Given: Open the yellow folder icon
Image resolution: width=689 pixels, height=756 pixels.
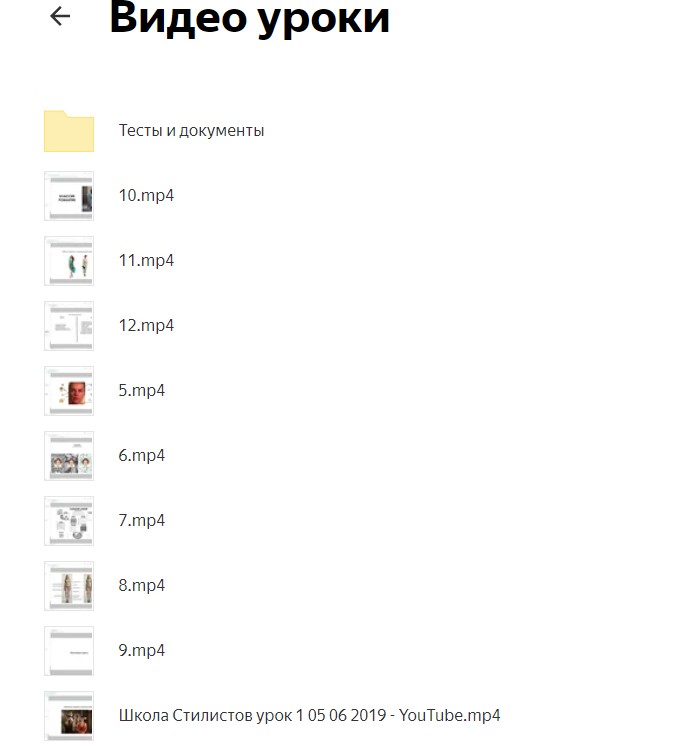Looking at the screenshot, I should tap(69, 131).
